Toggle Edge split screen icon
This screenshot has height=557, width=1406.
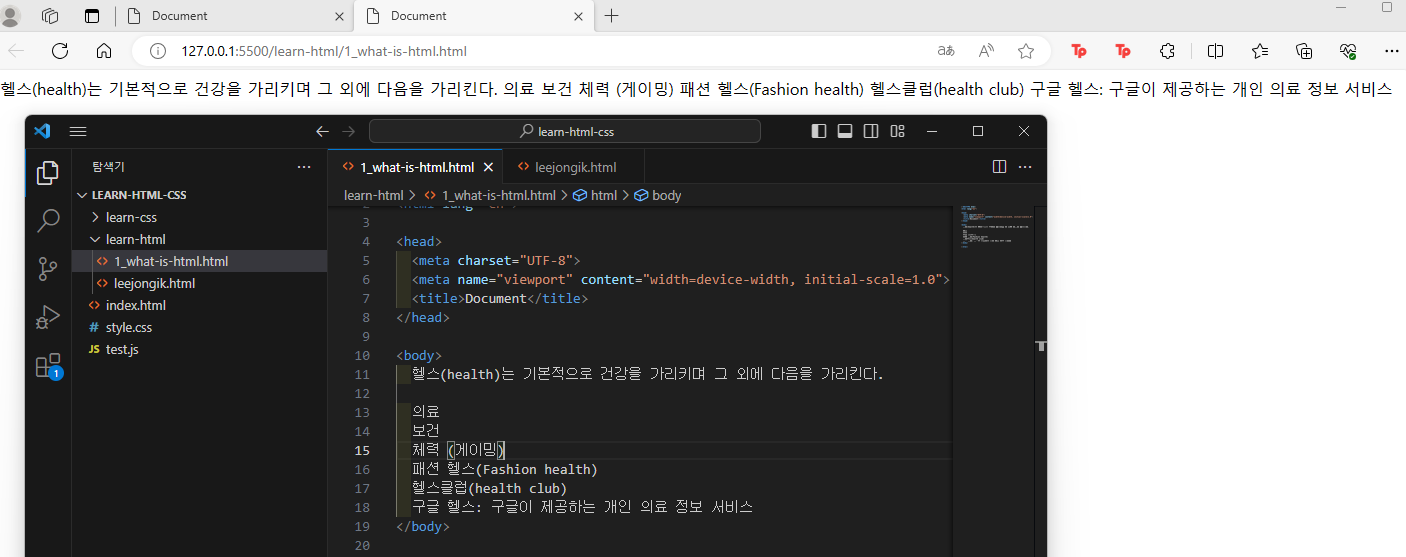pos(1216,51)
